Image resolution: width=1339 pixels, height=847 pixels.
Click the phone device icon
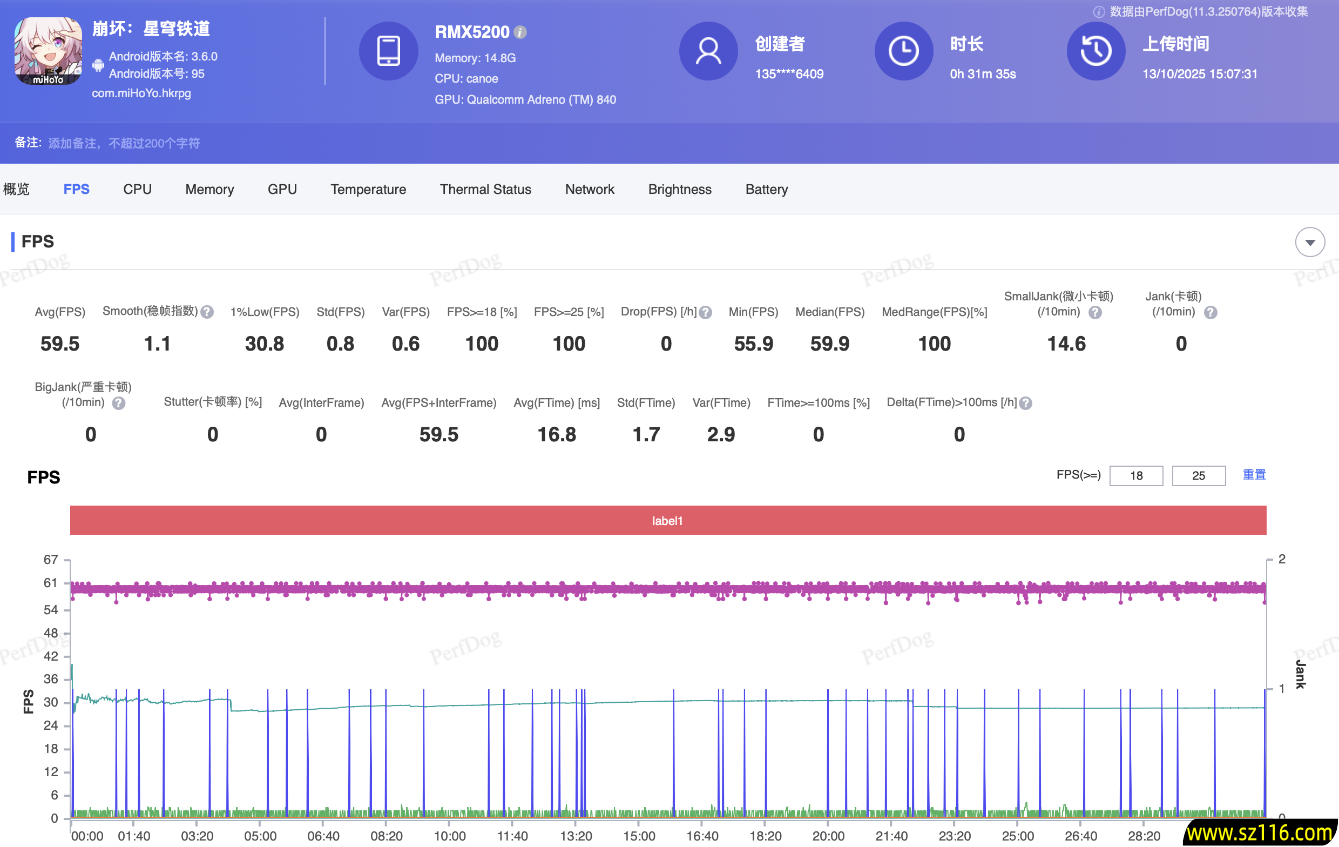coord(389,51)
